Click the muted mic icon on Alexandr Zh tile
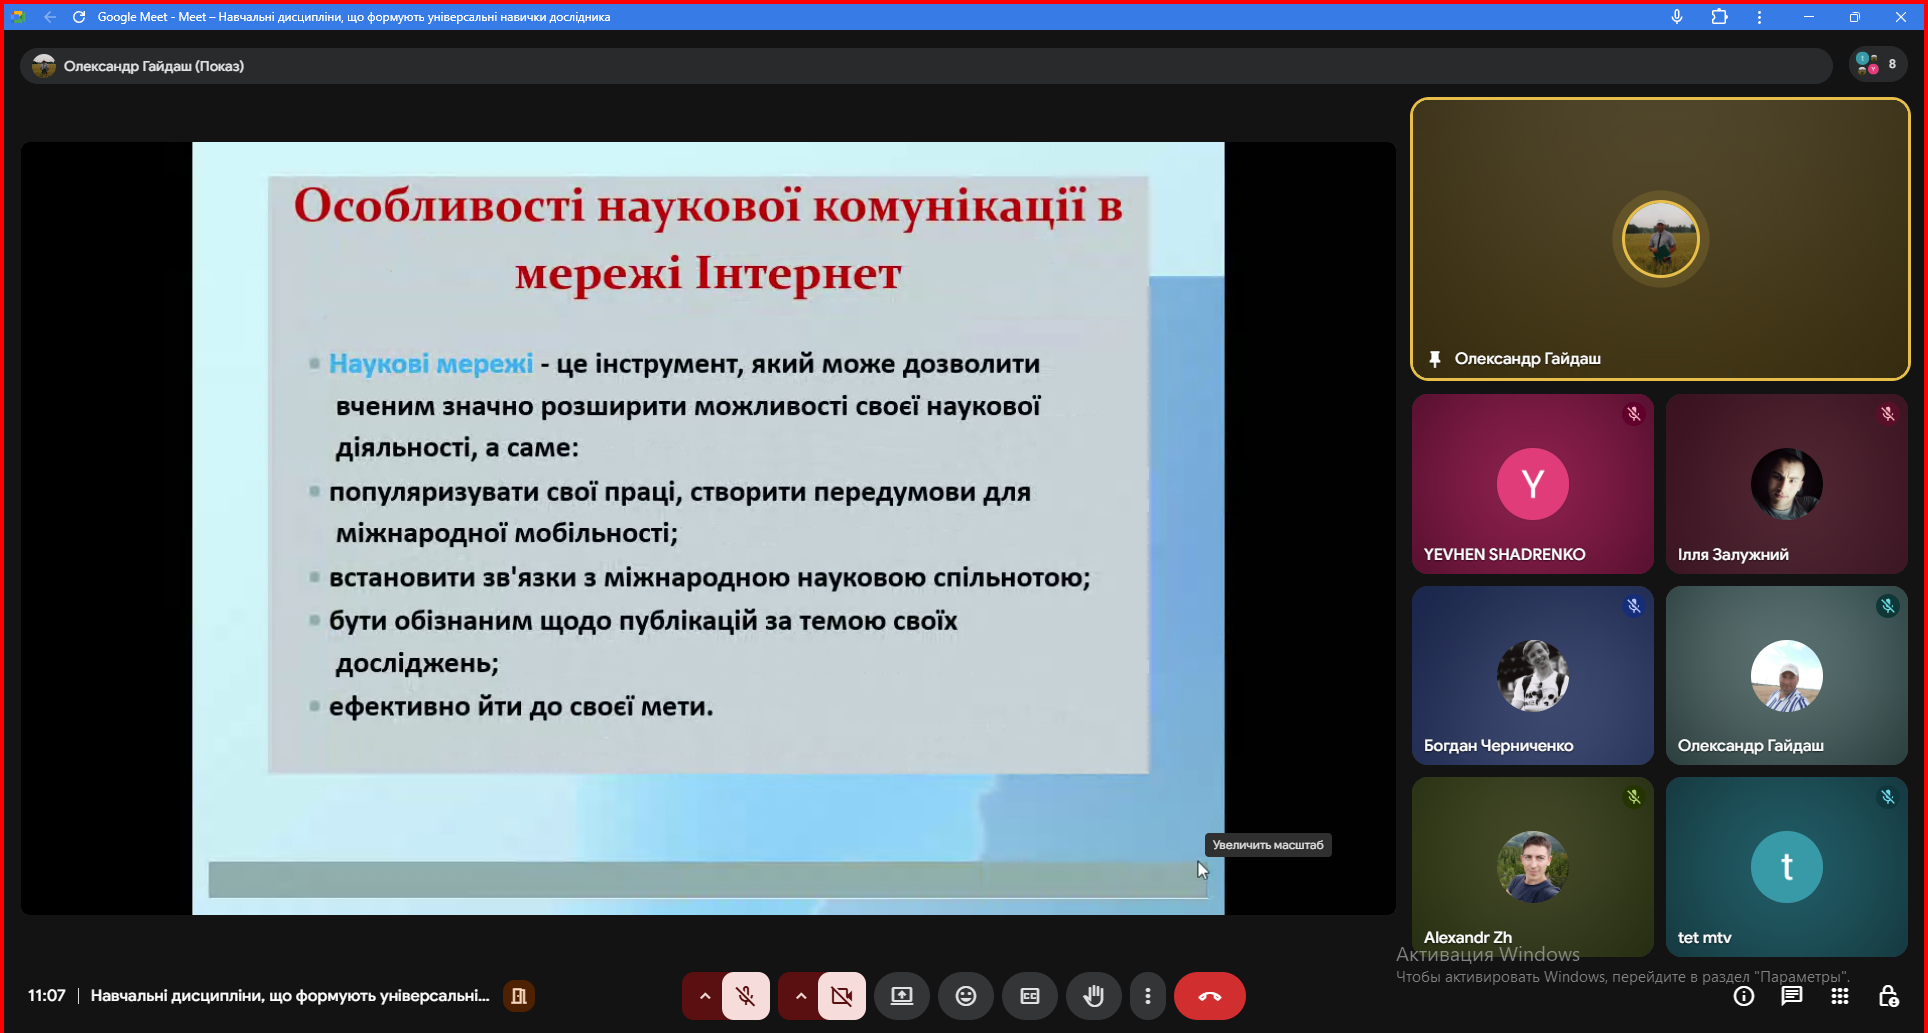This screenshot has height=1033, width=1928. pos(1634,797)
